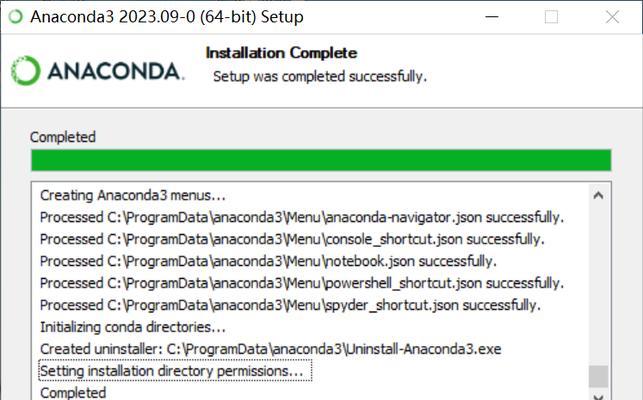Click the log scroll down arrow
The height and width of the screenshot is (400, 643).
pos(598,396)
